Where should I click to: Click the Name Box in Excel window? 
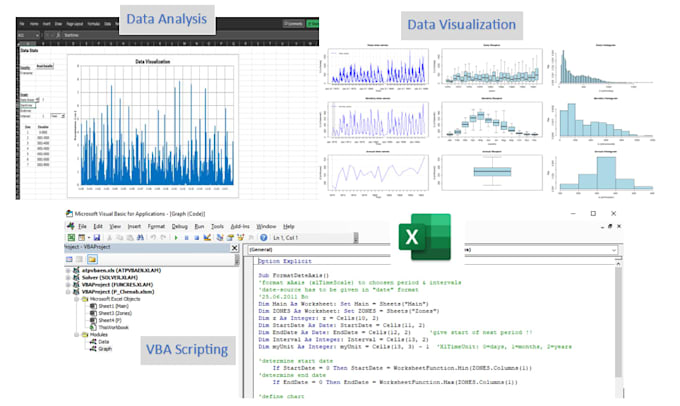[29, 35]
